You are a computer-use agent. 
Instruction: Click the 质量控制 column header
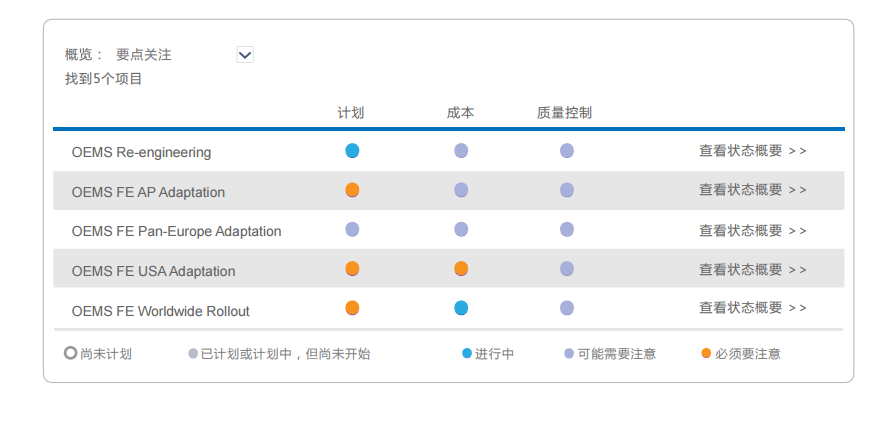tap(564, 113)
